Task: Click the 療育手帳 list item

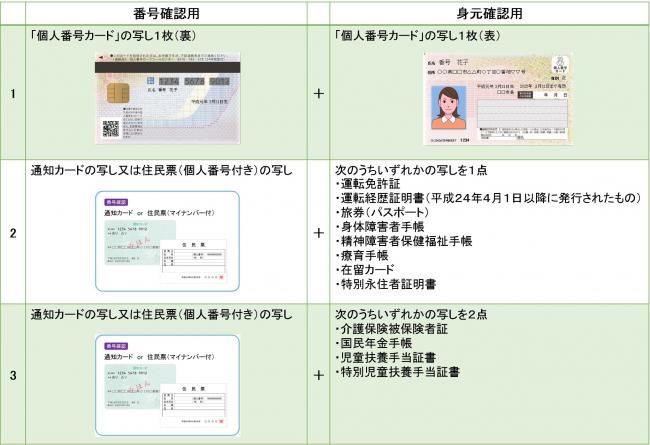Action: tap(362, 255)
